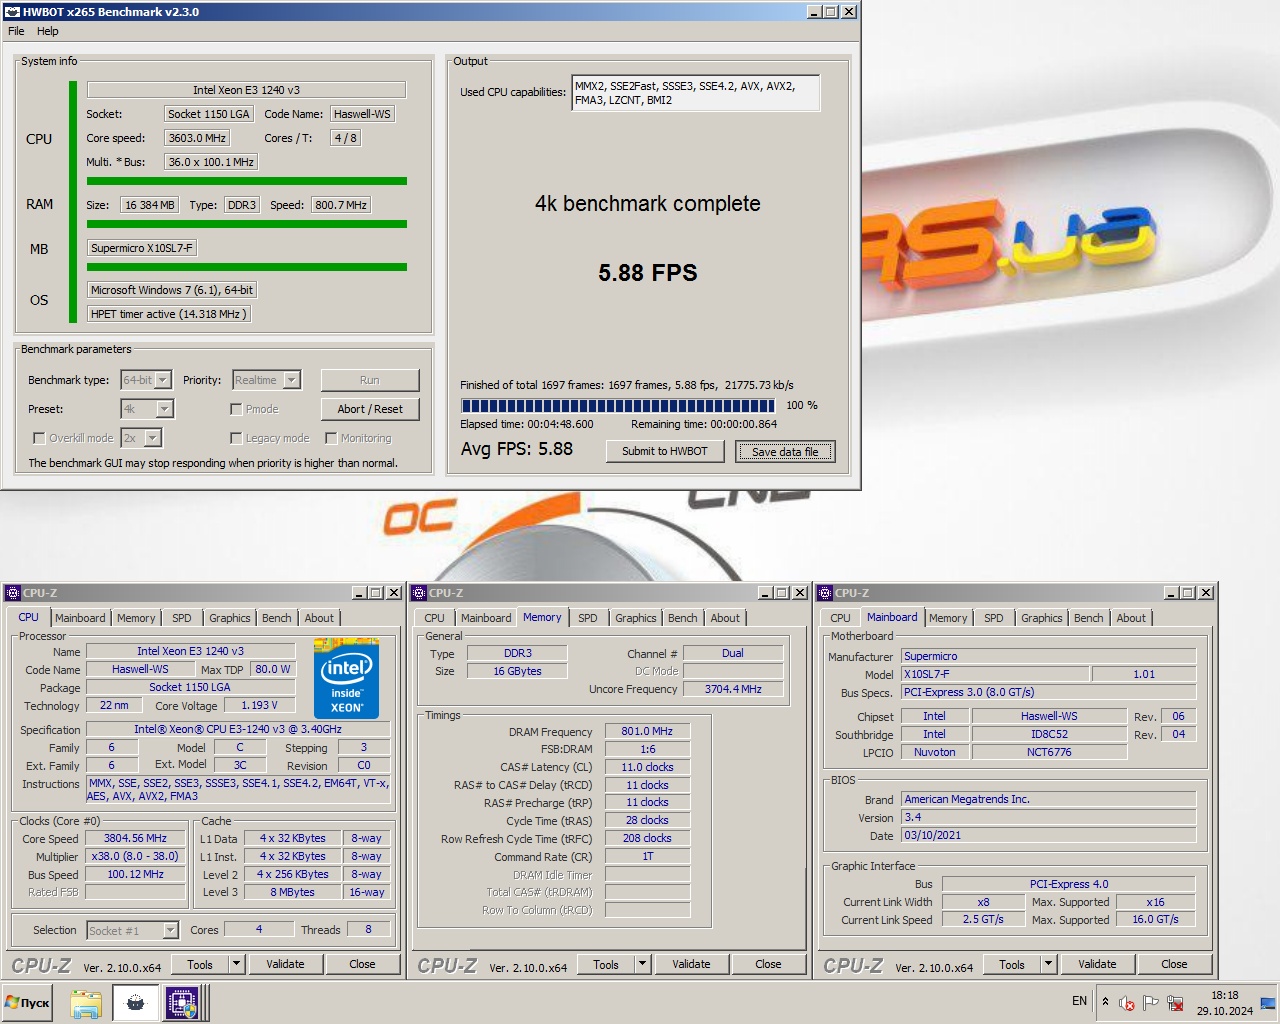Click the Level 3 8 MBytes cache value
This screenshot has height=1024, width=1280.
(292, 892)
